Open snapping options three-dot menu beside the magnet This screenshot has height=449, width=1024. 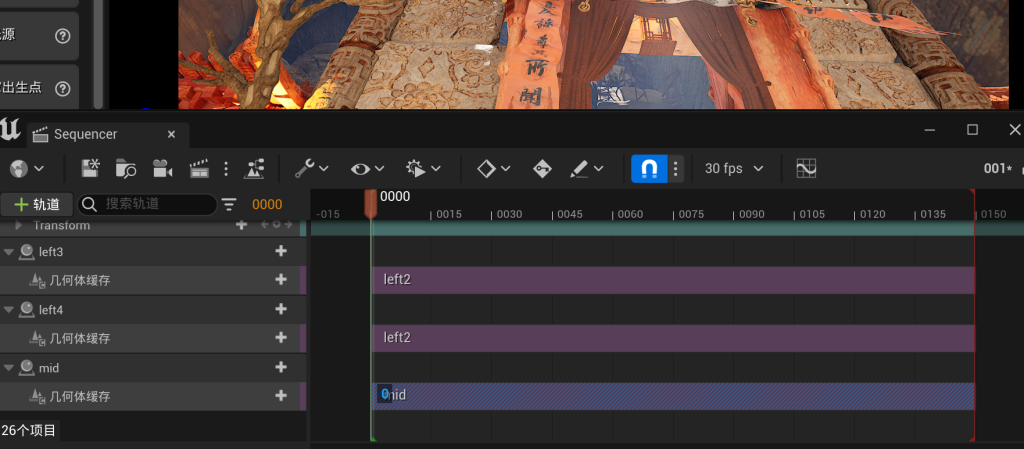(676, 168)
